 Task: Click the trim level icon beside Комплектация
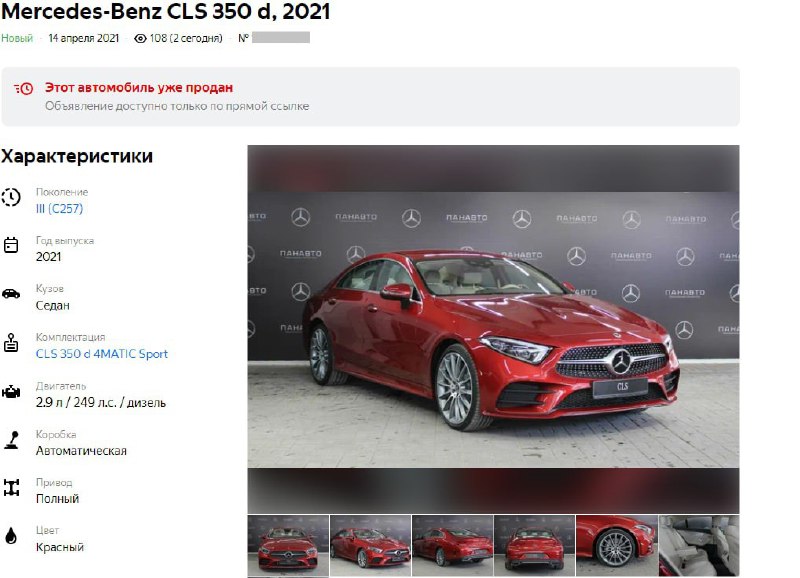click(x=11, y=342)
